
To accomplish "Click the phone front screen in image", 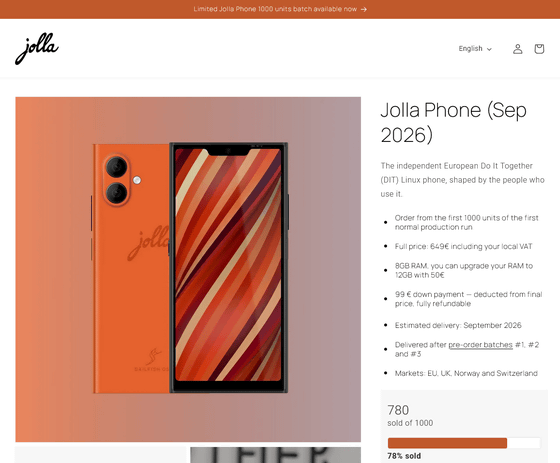I will pos(228,265).
